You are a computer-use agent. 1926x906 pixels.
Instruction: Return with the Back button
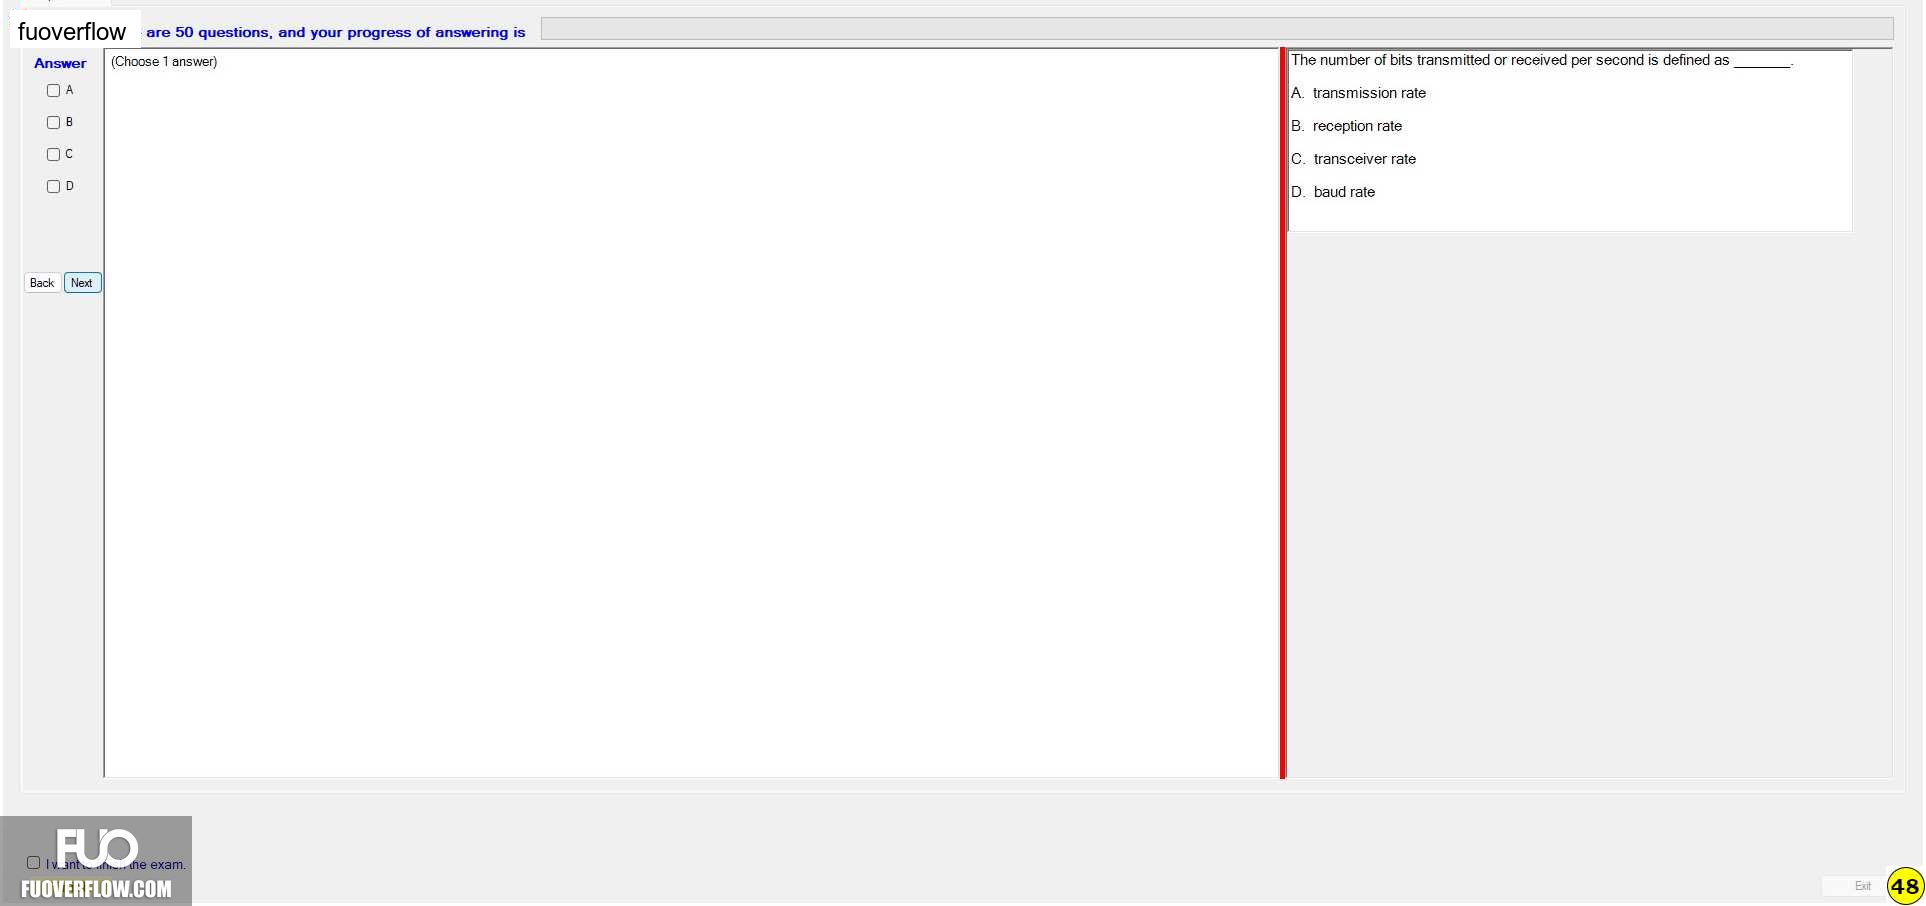(43, 283)
